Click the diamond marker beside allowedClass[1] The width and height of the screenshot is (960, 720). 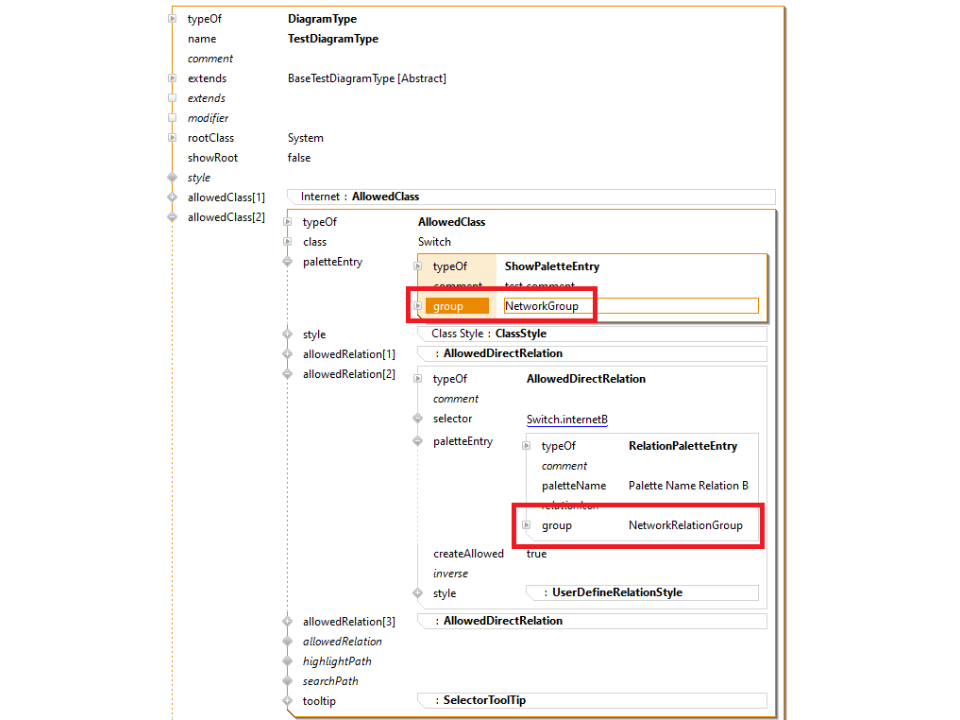pos(173,197)
